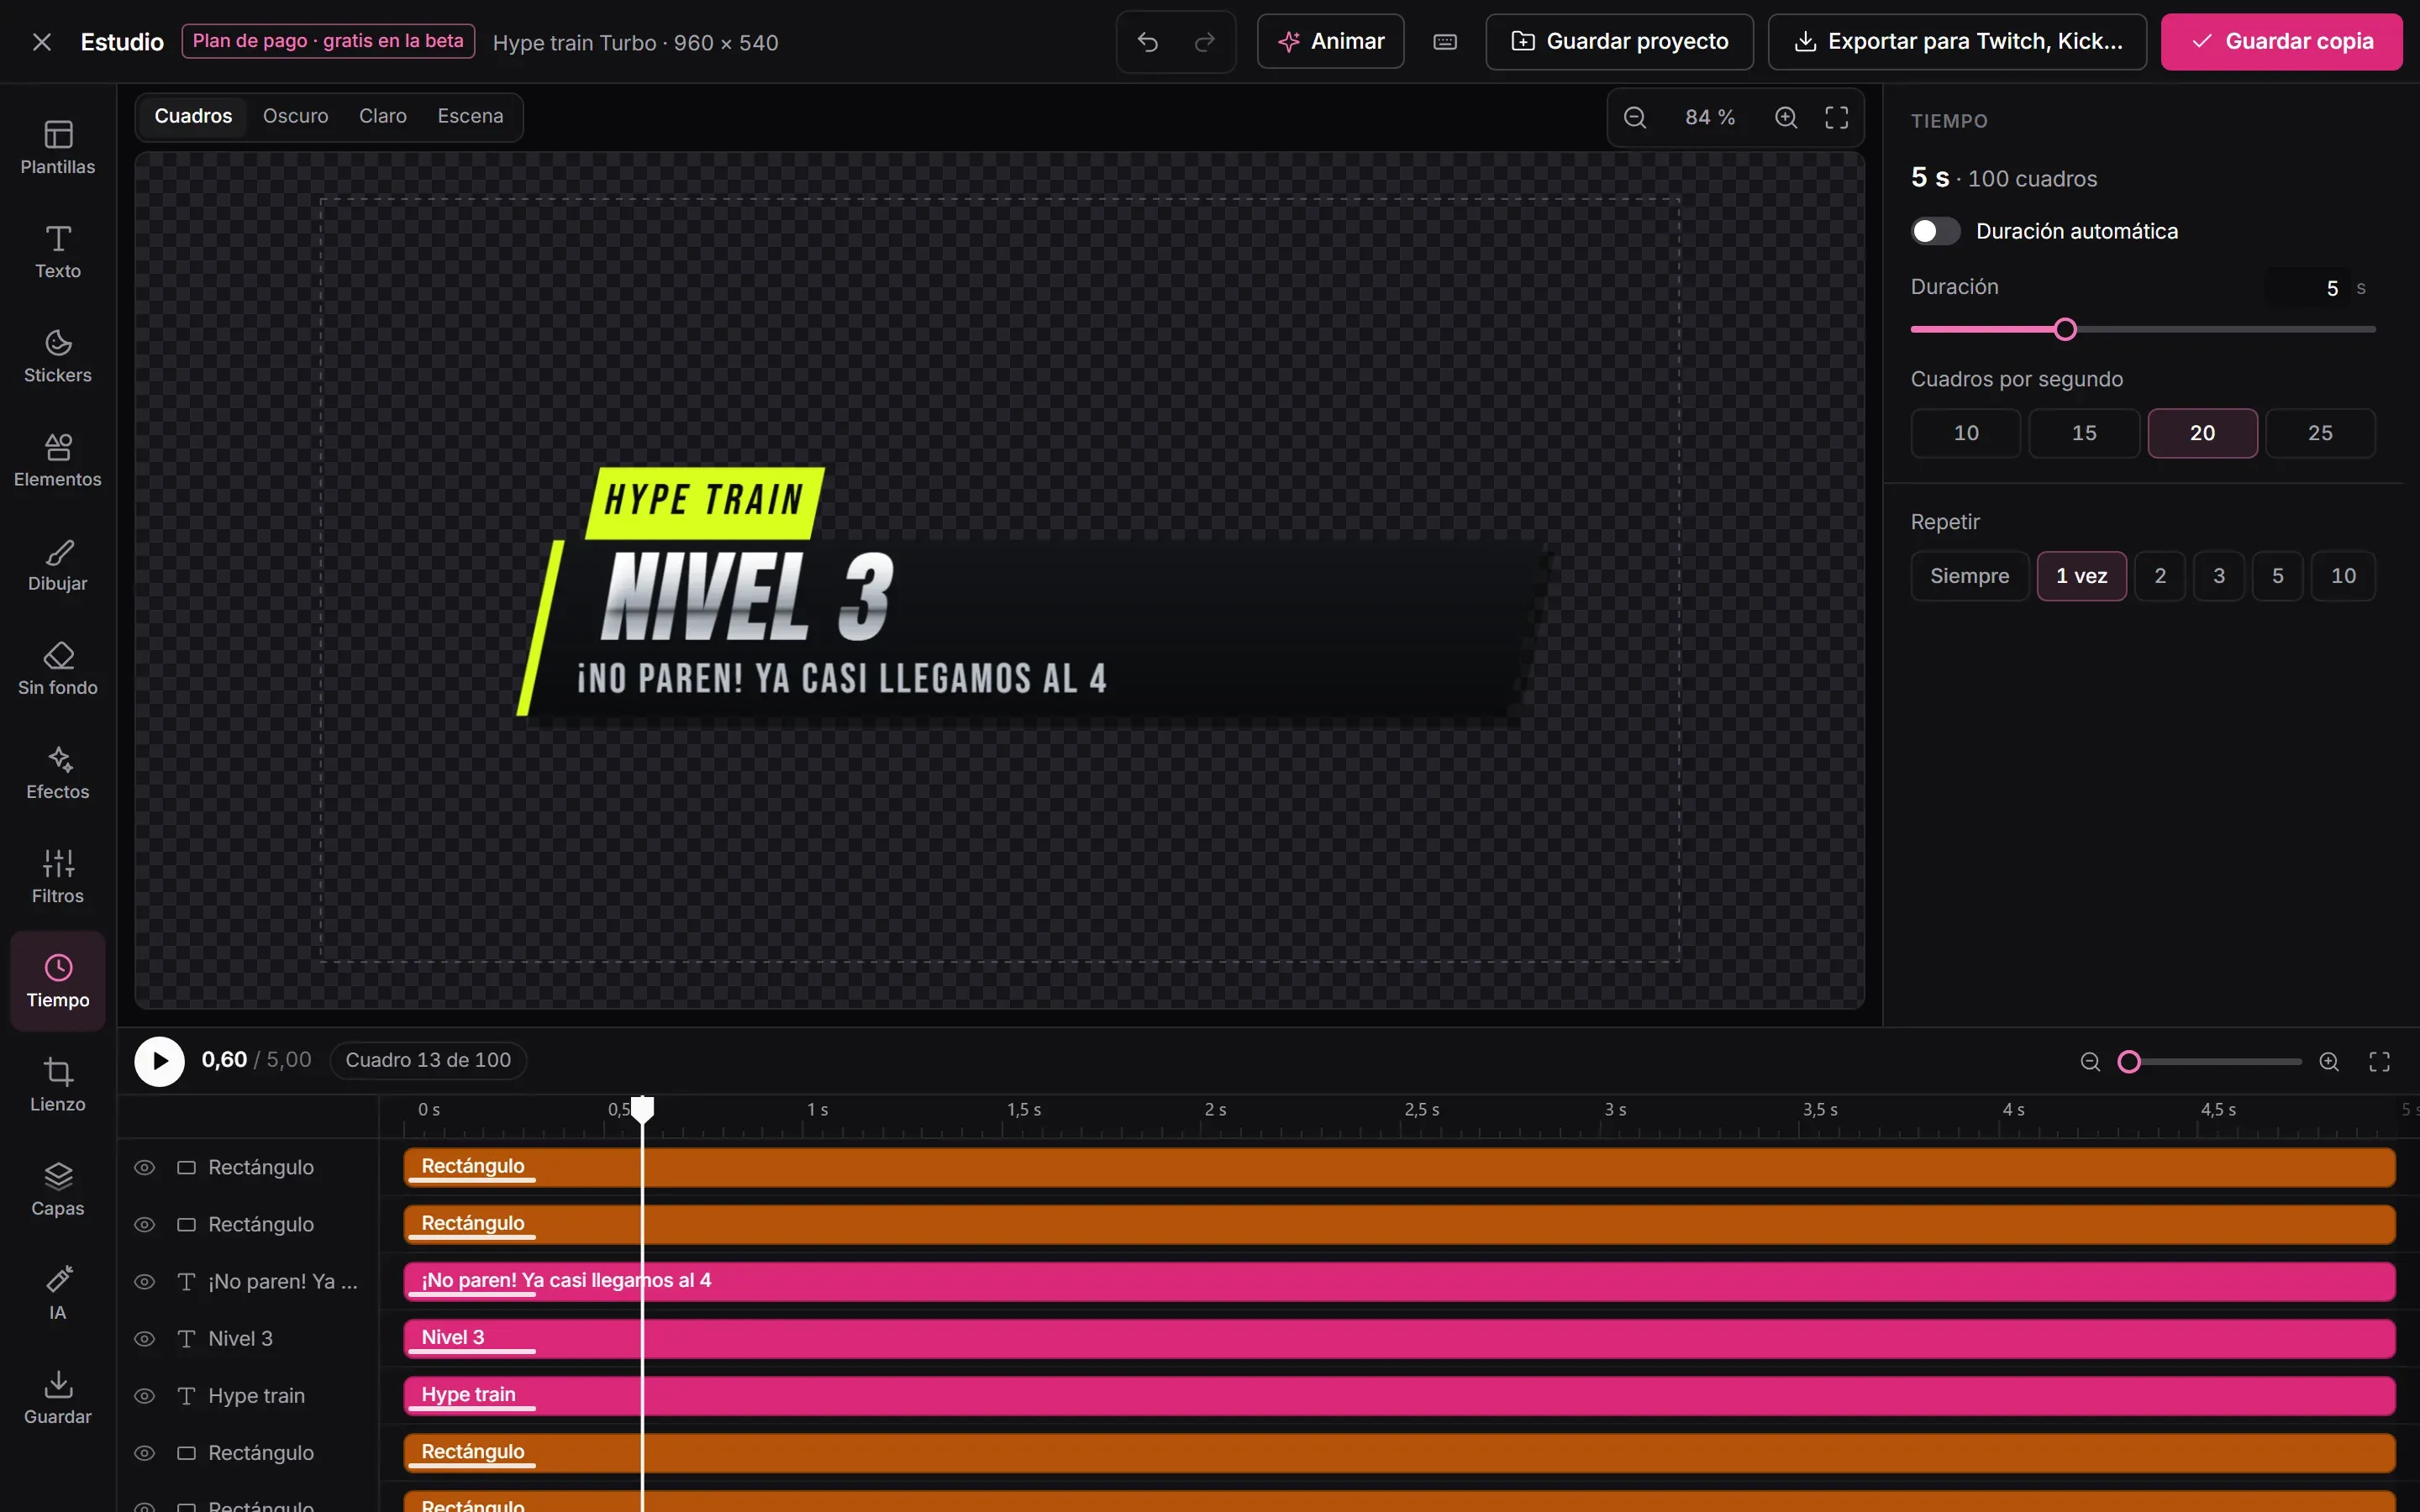Image resolution: width=2420 pixels, height=1512 pixels.
Task: Click the Duración seconds input field
Action: coord(2308,288)
